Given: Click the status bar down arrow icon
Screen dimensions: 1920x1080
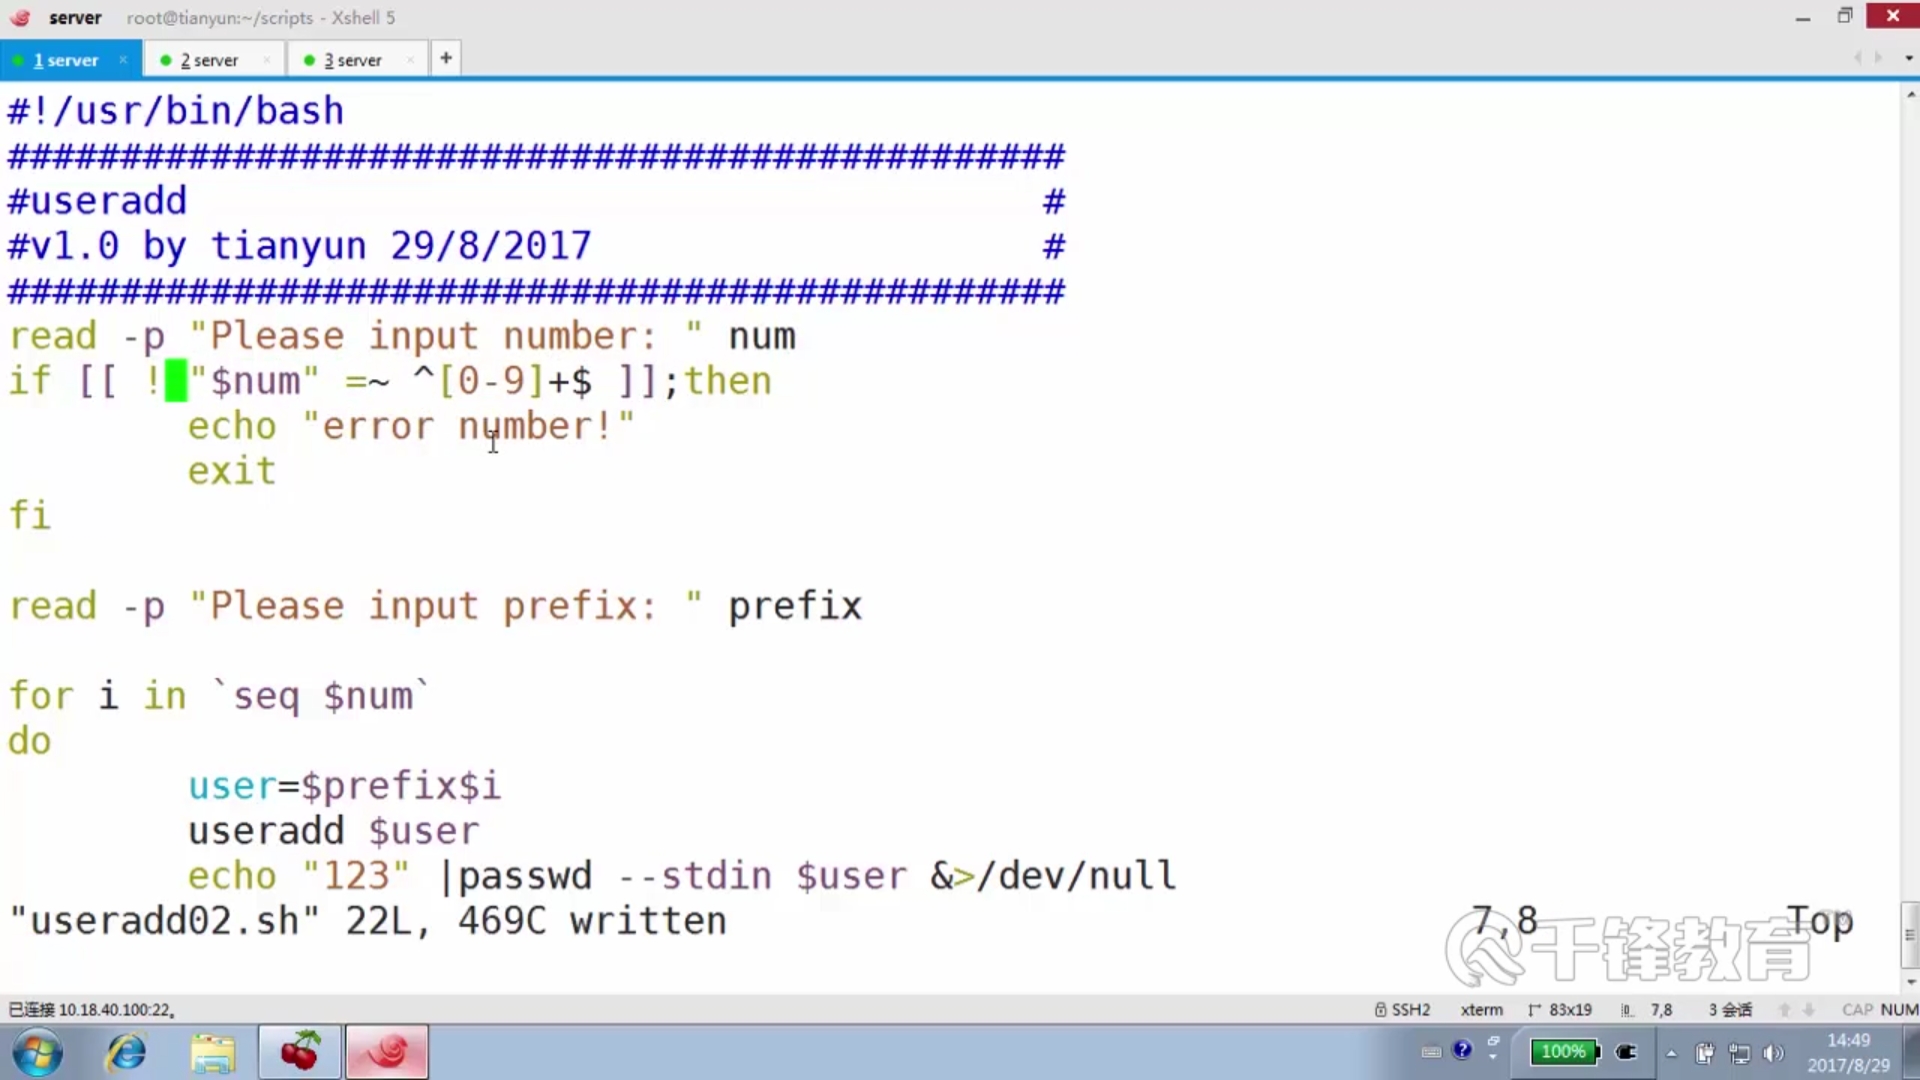Looking at the screenshot, I should click(x=1809, y=1009).
